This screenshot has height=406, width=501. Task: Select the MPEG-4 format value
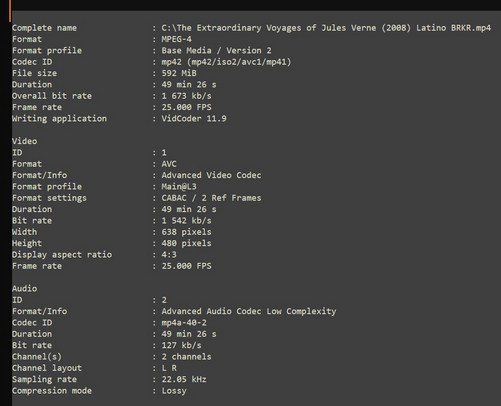(176, 39)
